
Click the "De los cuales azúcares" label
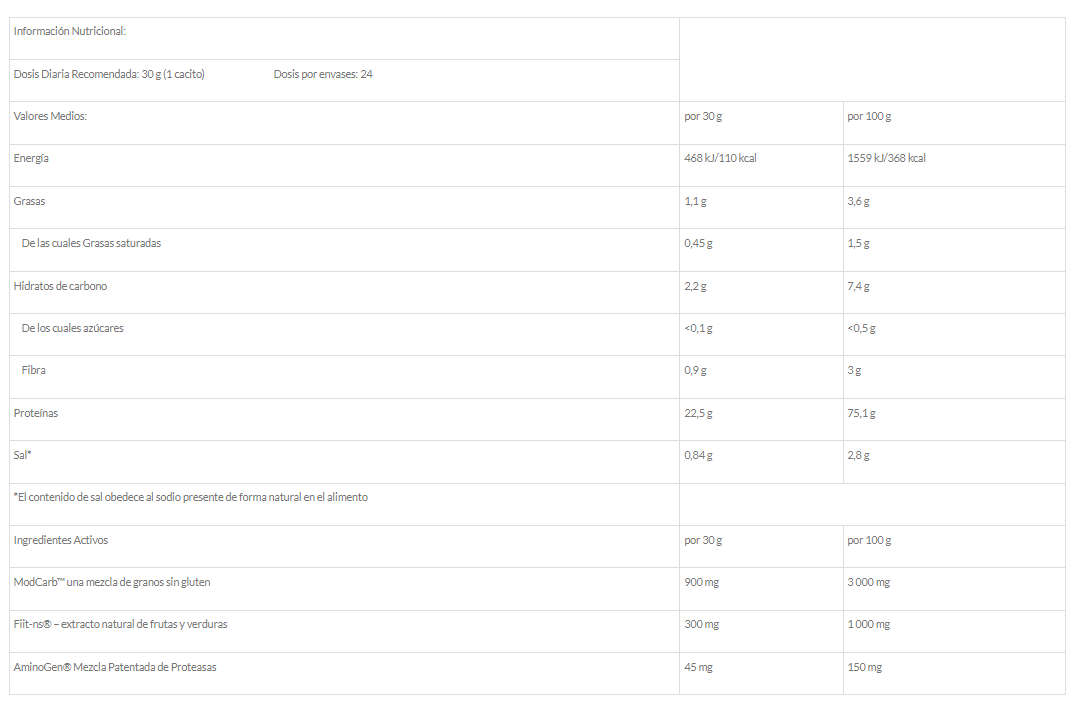click(73, 328)
